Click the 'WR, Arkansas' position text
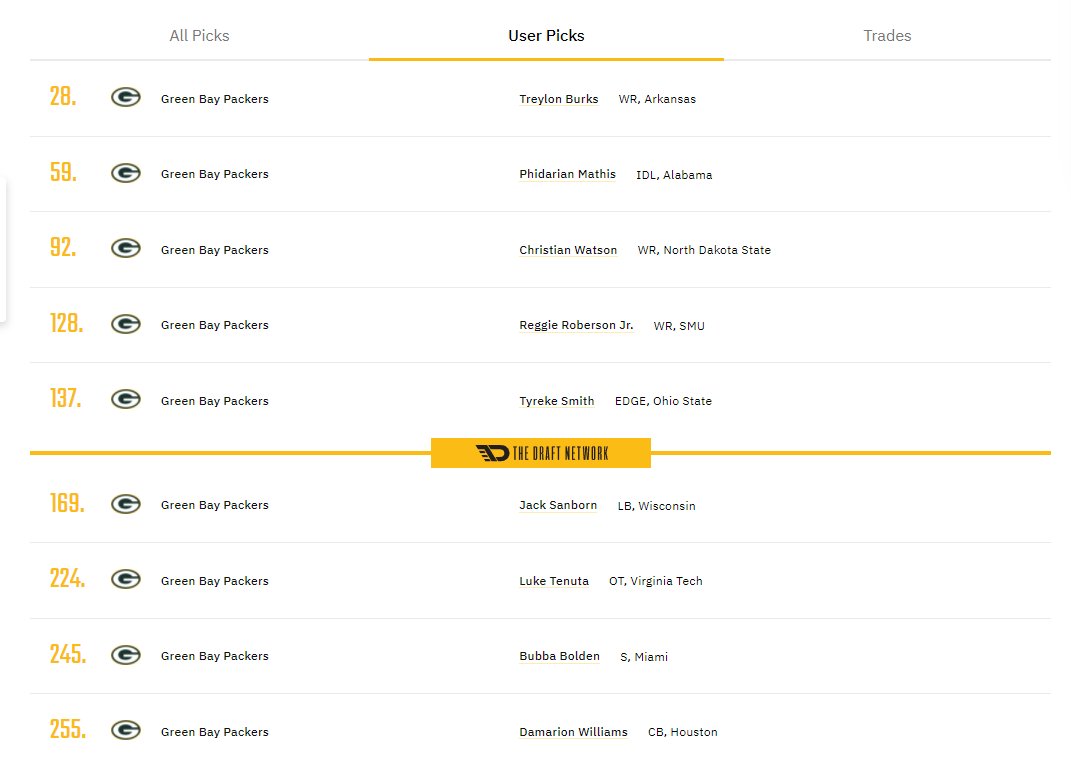The image size is (1071, 768). [x=657, y=99]
